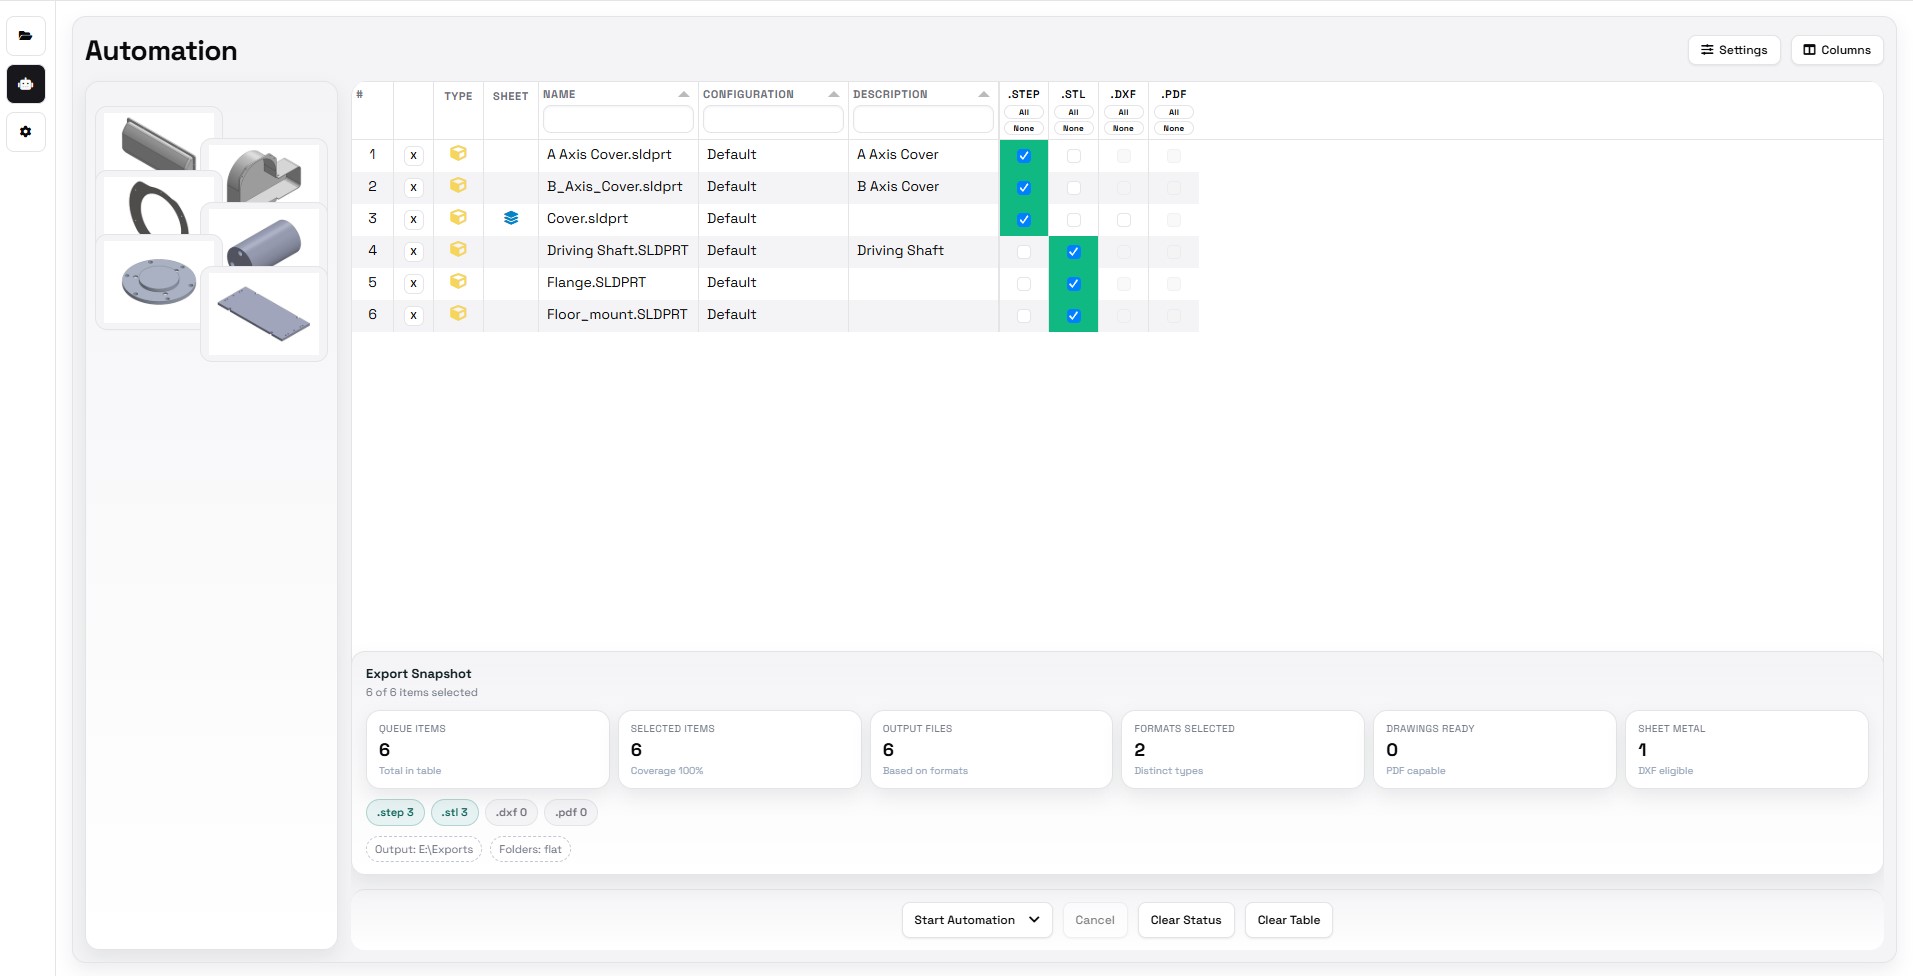Open the folder view in sidebar
This screenshot has width=1913, height=976.
pyautogui.click(x=26, y=36)
